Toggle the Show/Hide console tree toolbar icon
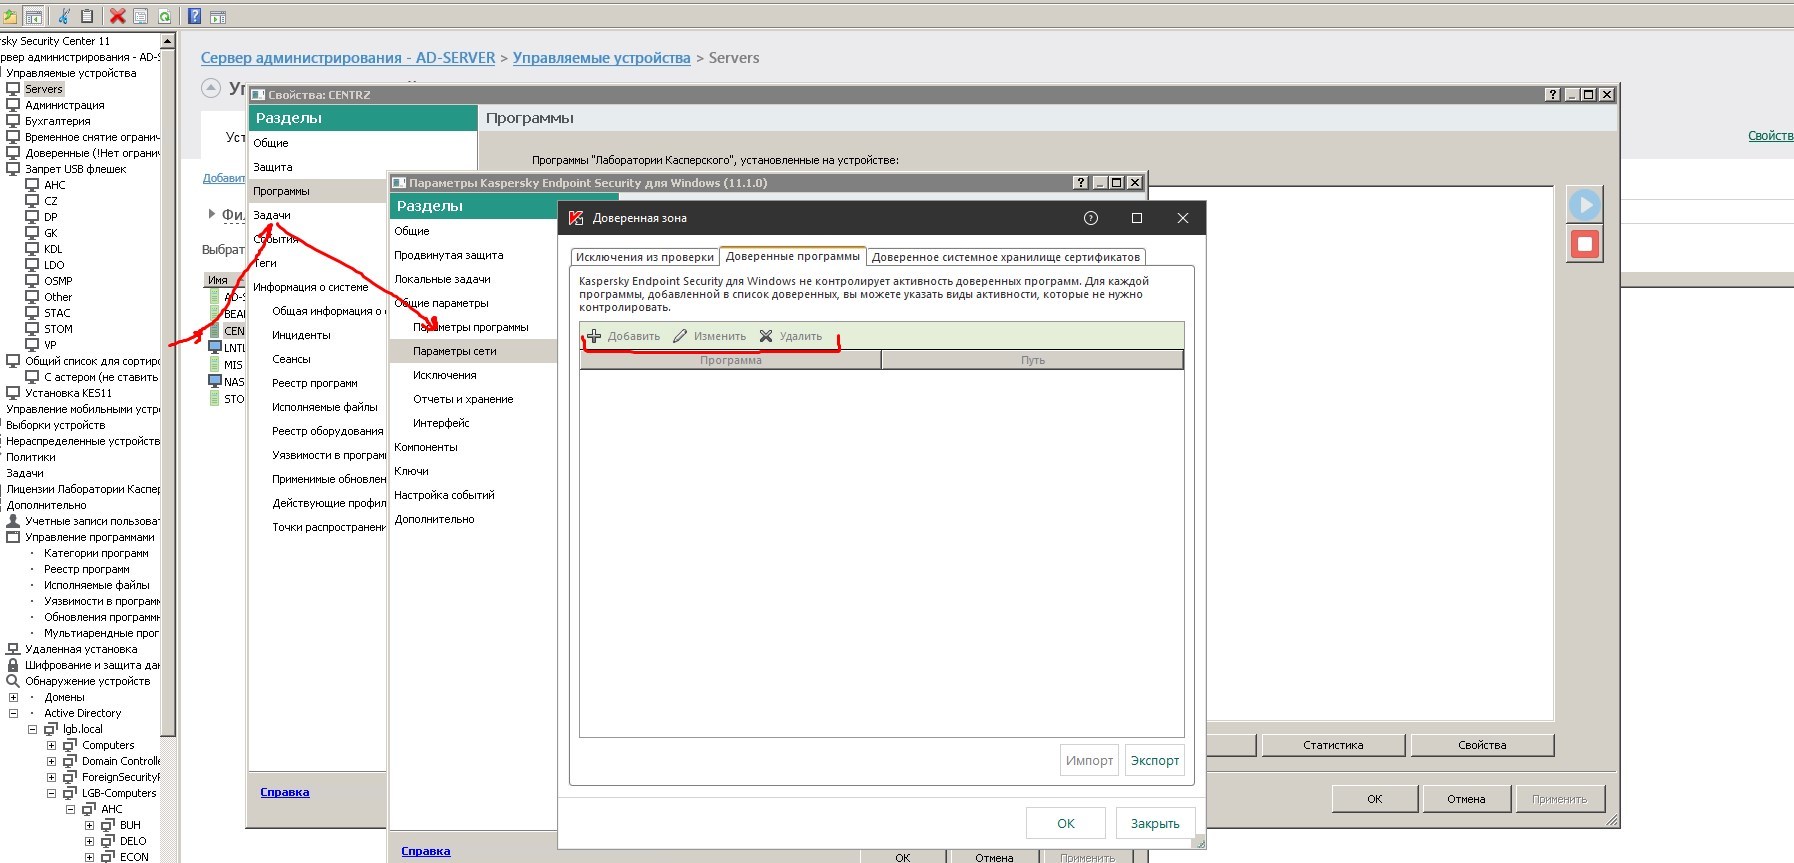This screenshot has width=1794, height=863. (33, 16)
